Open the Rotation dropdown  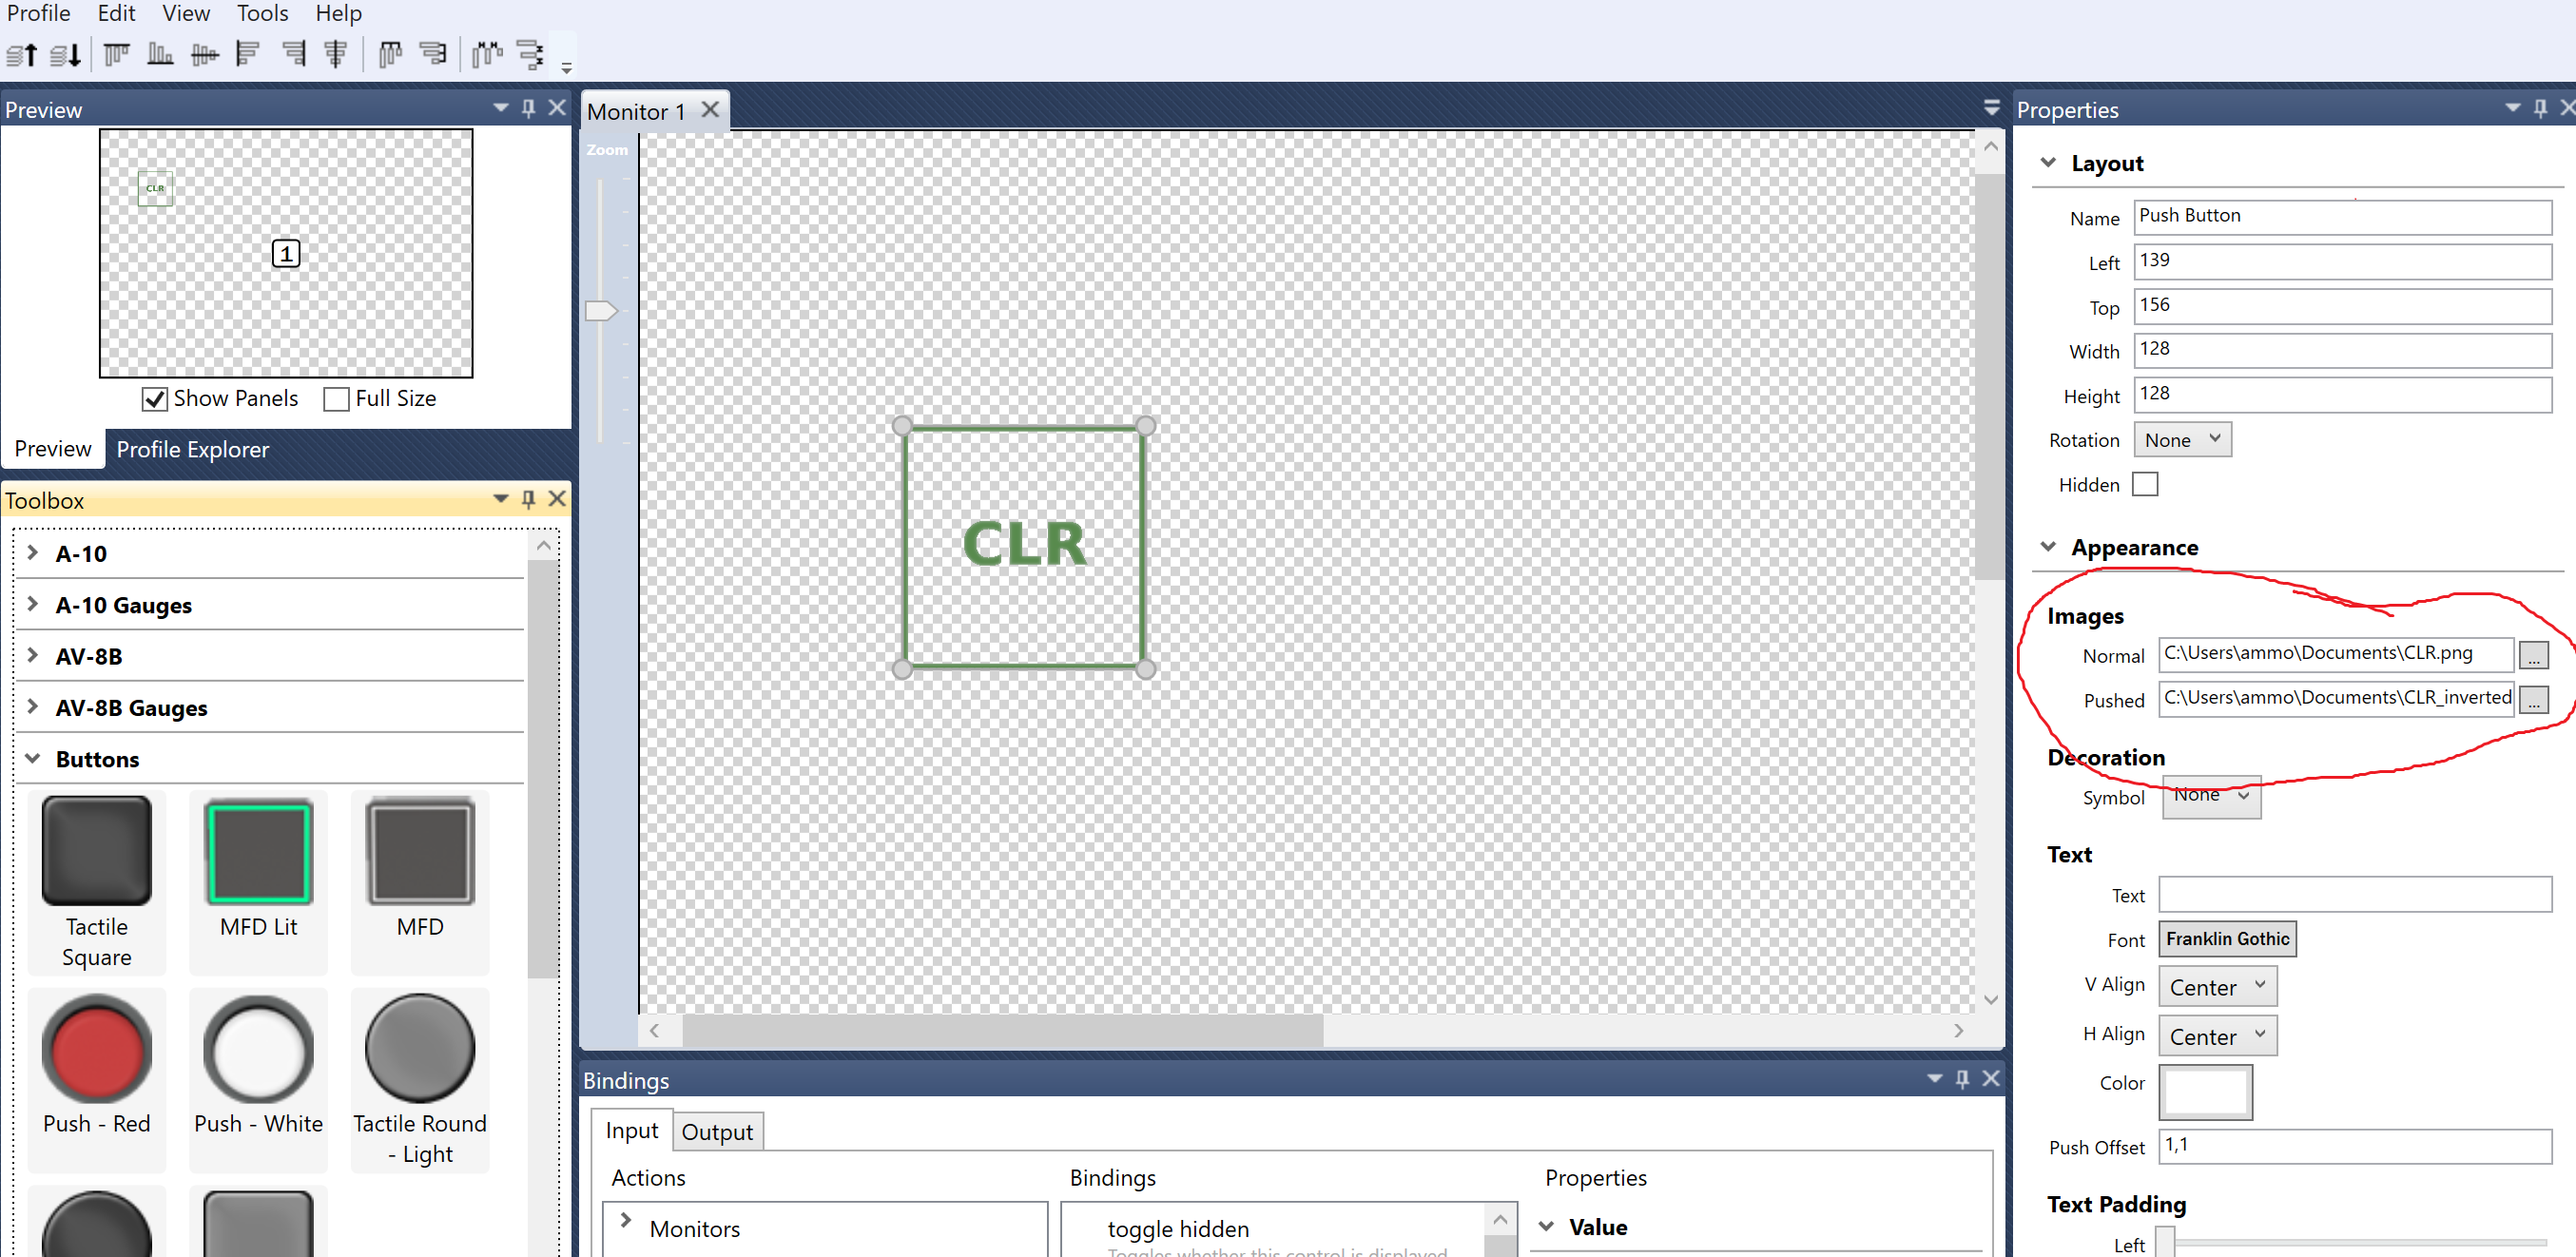[2182, 439]
